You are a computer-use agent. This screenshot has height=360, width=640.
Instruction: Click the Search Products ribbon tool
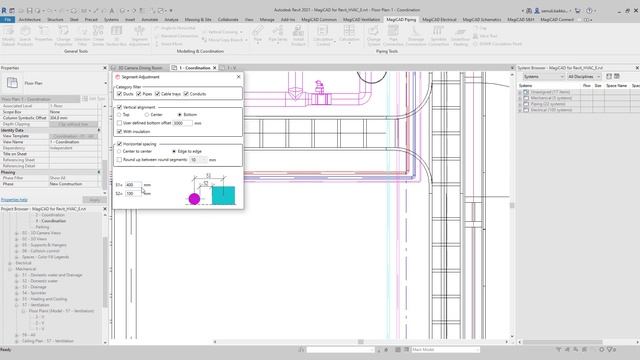[x=25, y=36]
